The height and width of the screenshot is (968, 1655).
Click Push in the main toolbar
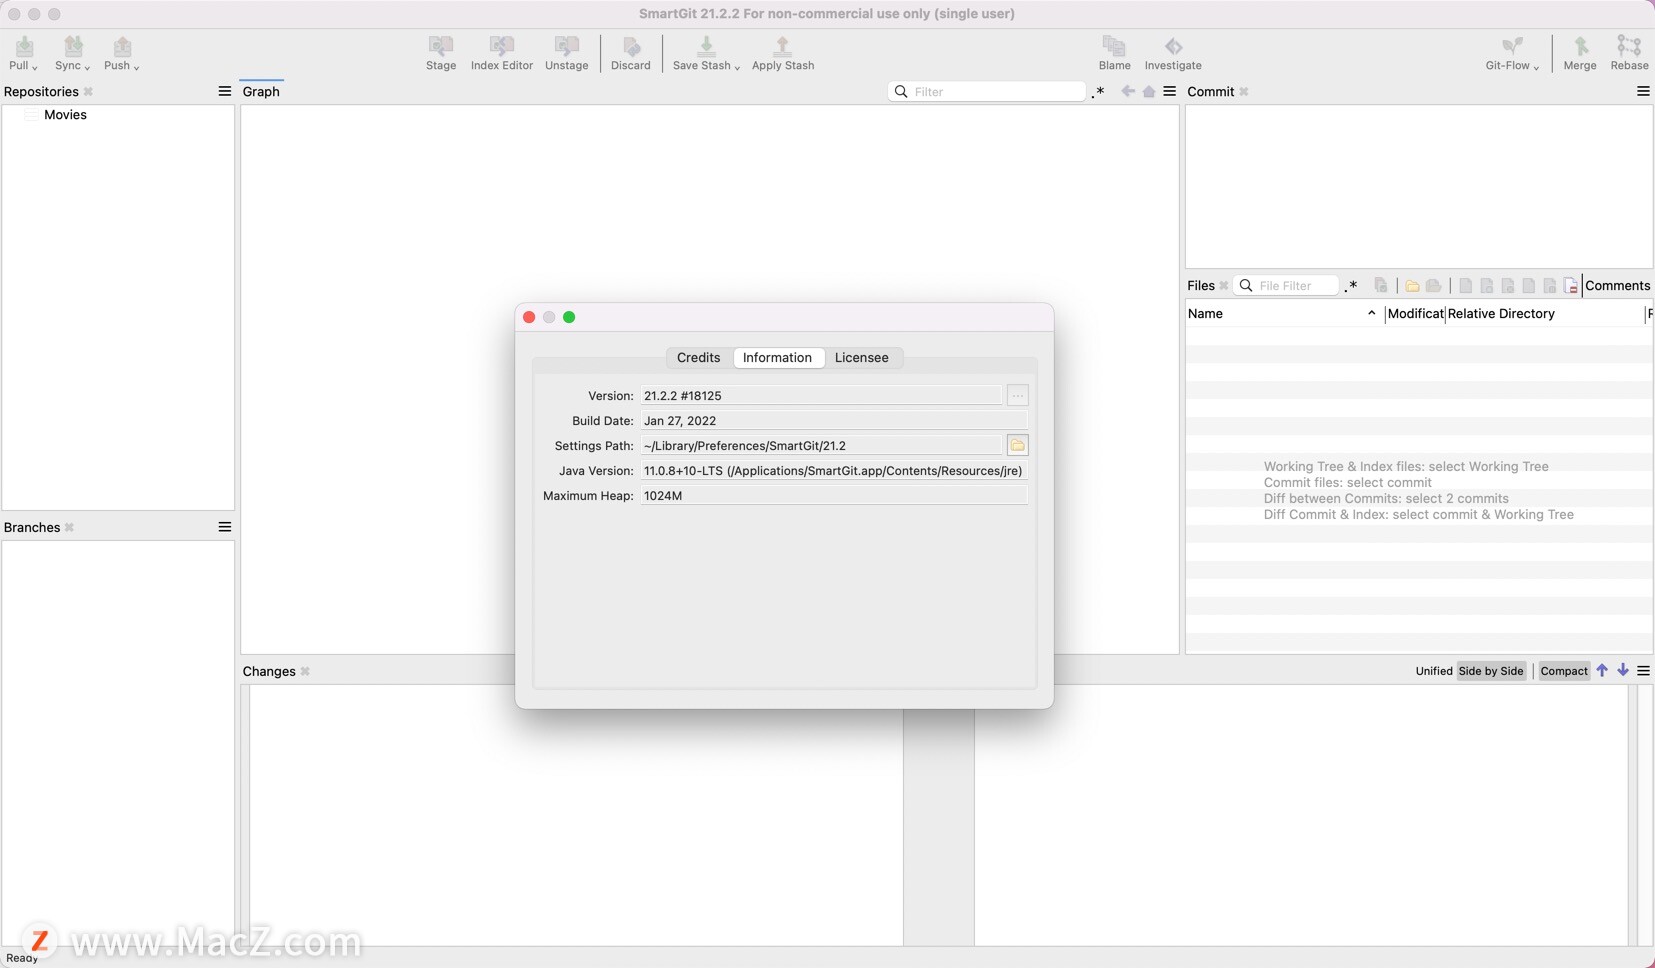(121, 53)
